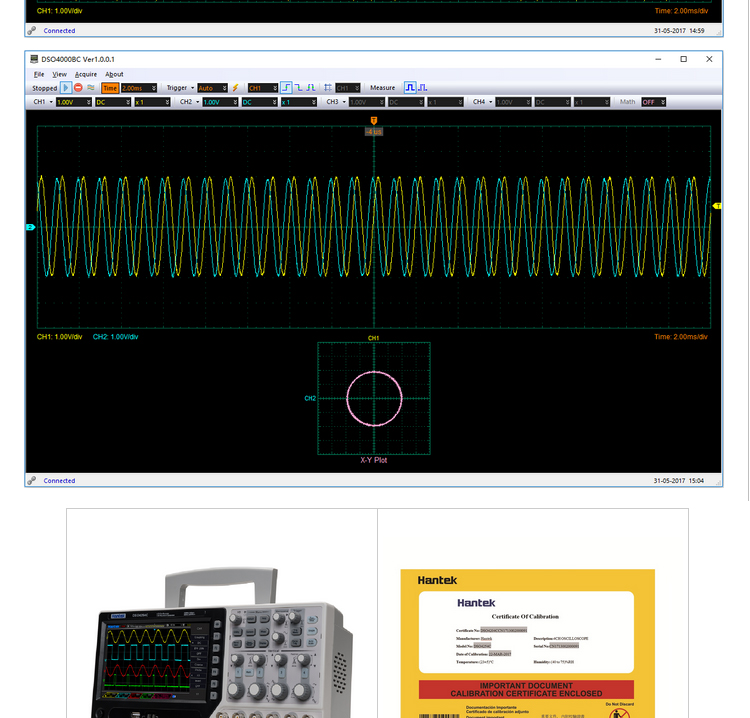Click the orange trigger position marker at top

374,120
